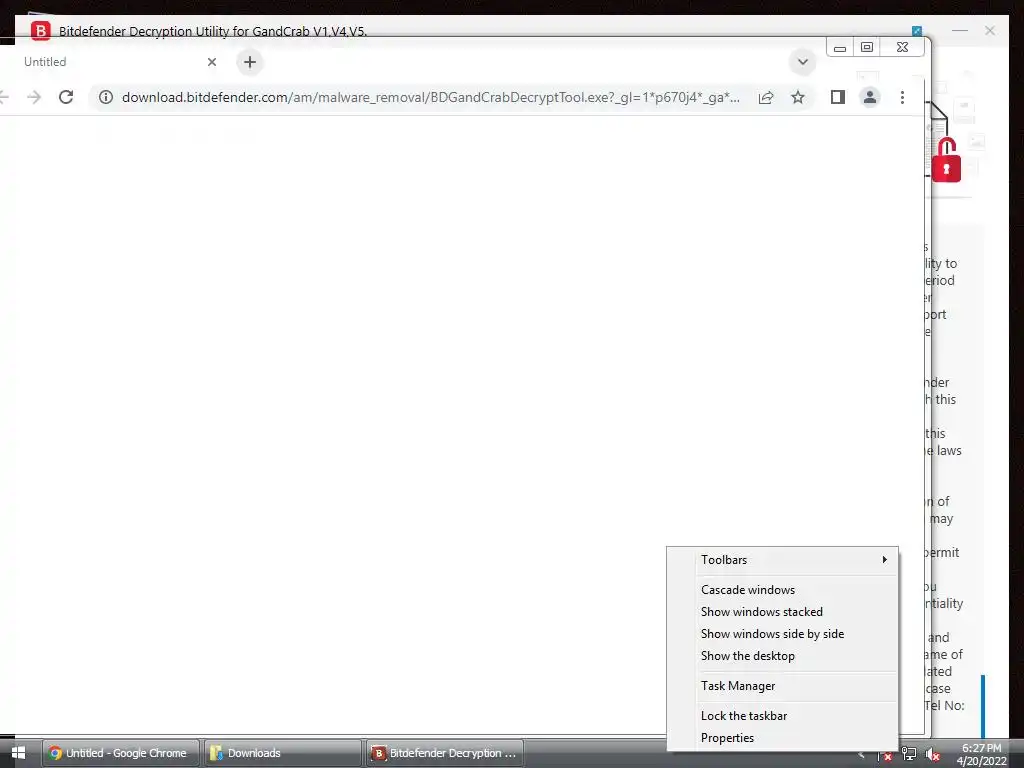Share this page from the address bar
This screenshot has width=1024, height=768.
pyautogui.click(x=766, y=97)
